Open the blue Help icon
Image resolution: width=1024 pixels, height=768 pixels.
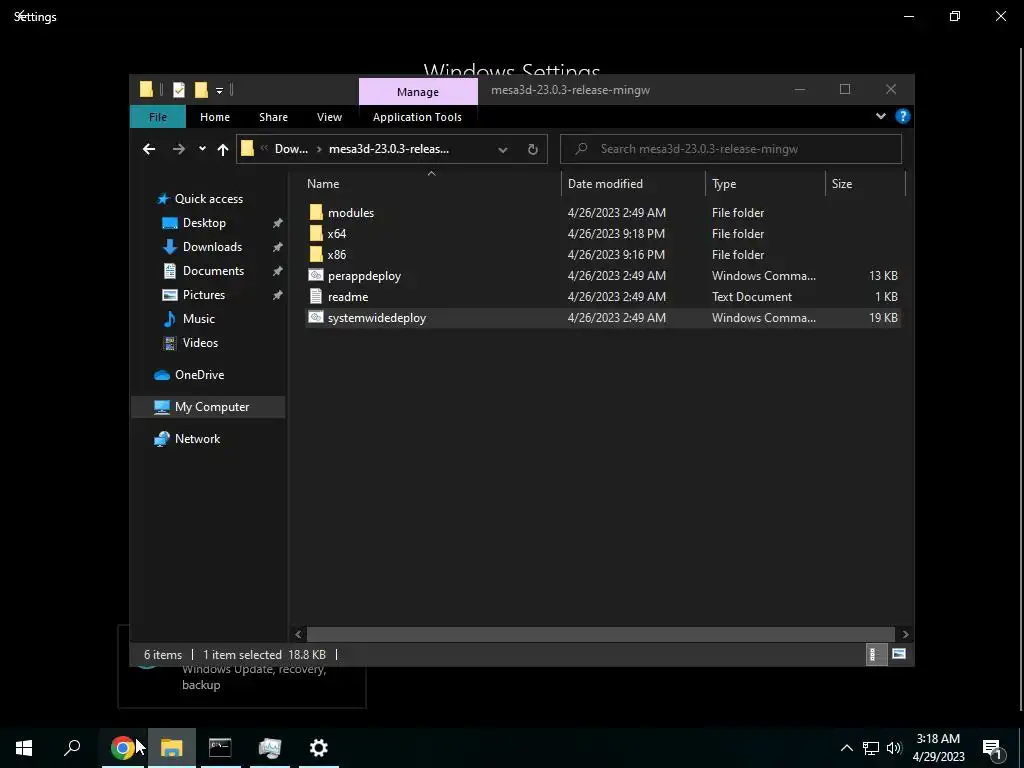(903, 116)
